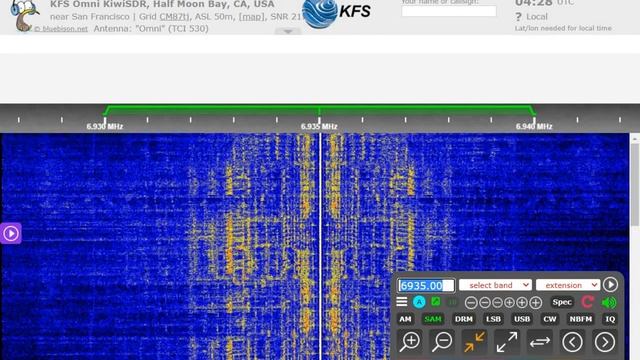
Task: Click the 6.935 MHz label on frequency scale
Action: (319, 127)
